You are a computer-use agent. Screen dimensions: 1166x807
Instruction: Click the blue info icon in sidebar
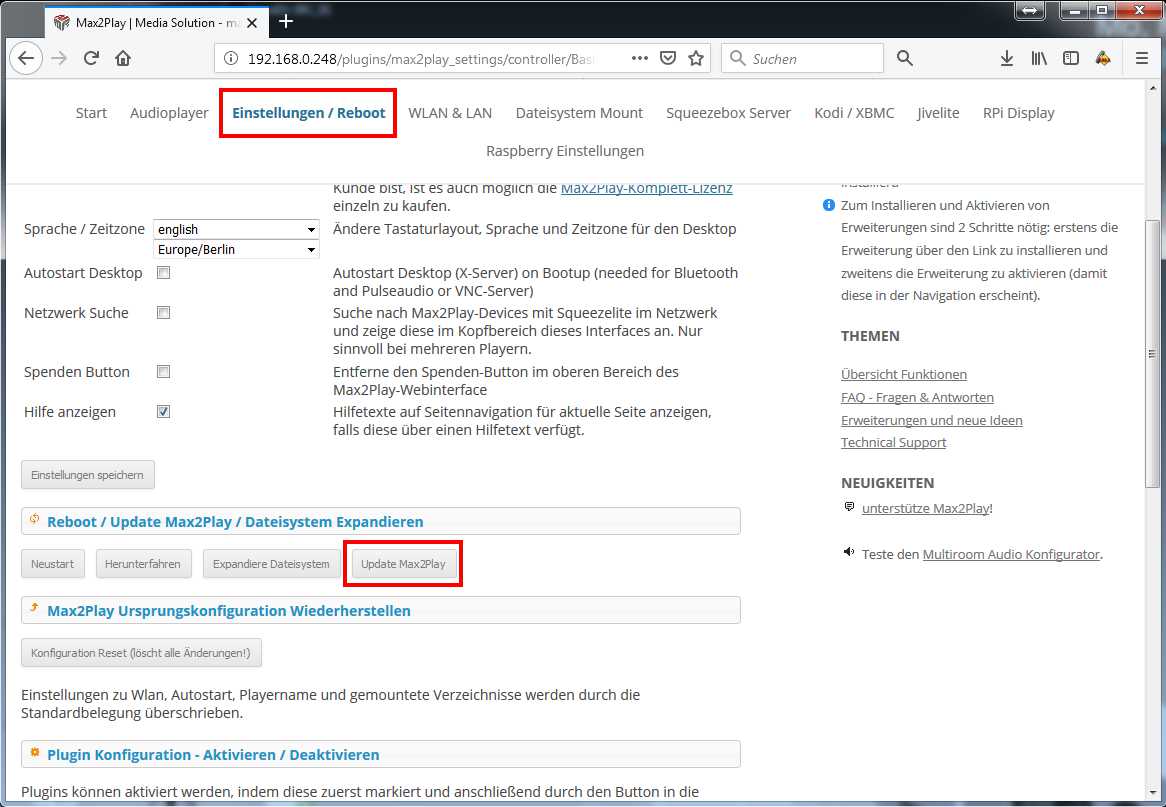(x=828, y=205)
